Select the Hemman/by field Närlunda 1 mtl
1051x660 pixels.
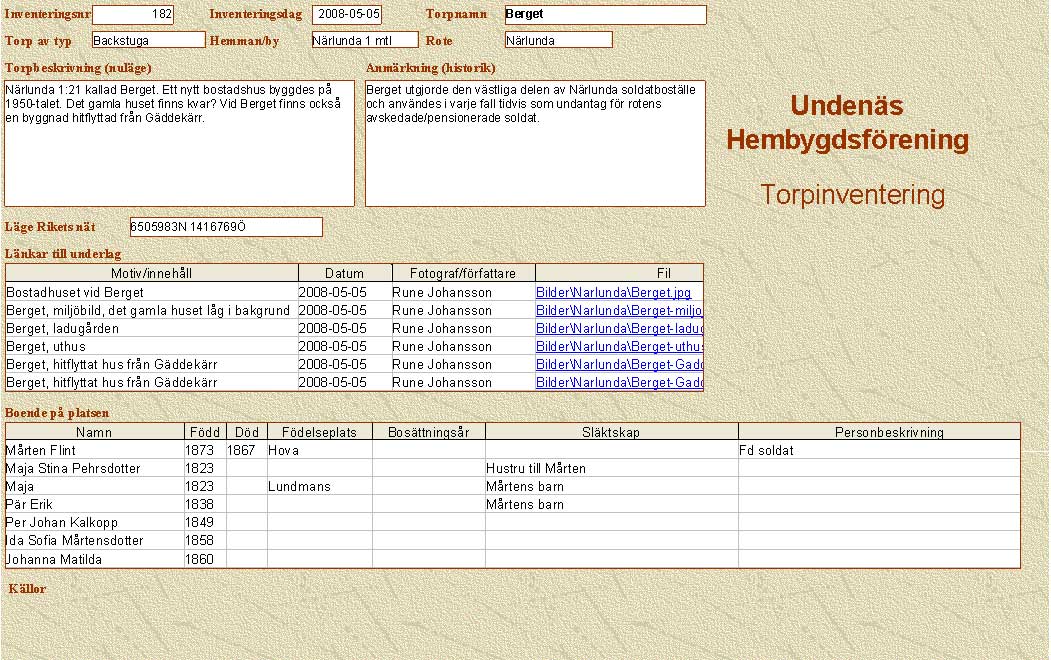tap(364, 40)
